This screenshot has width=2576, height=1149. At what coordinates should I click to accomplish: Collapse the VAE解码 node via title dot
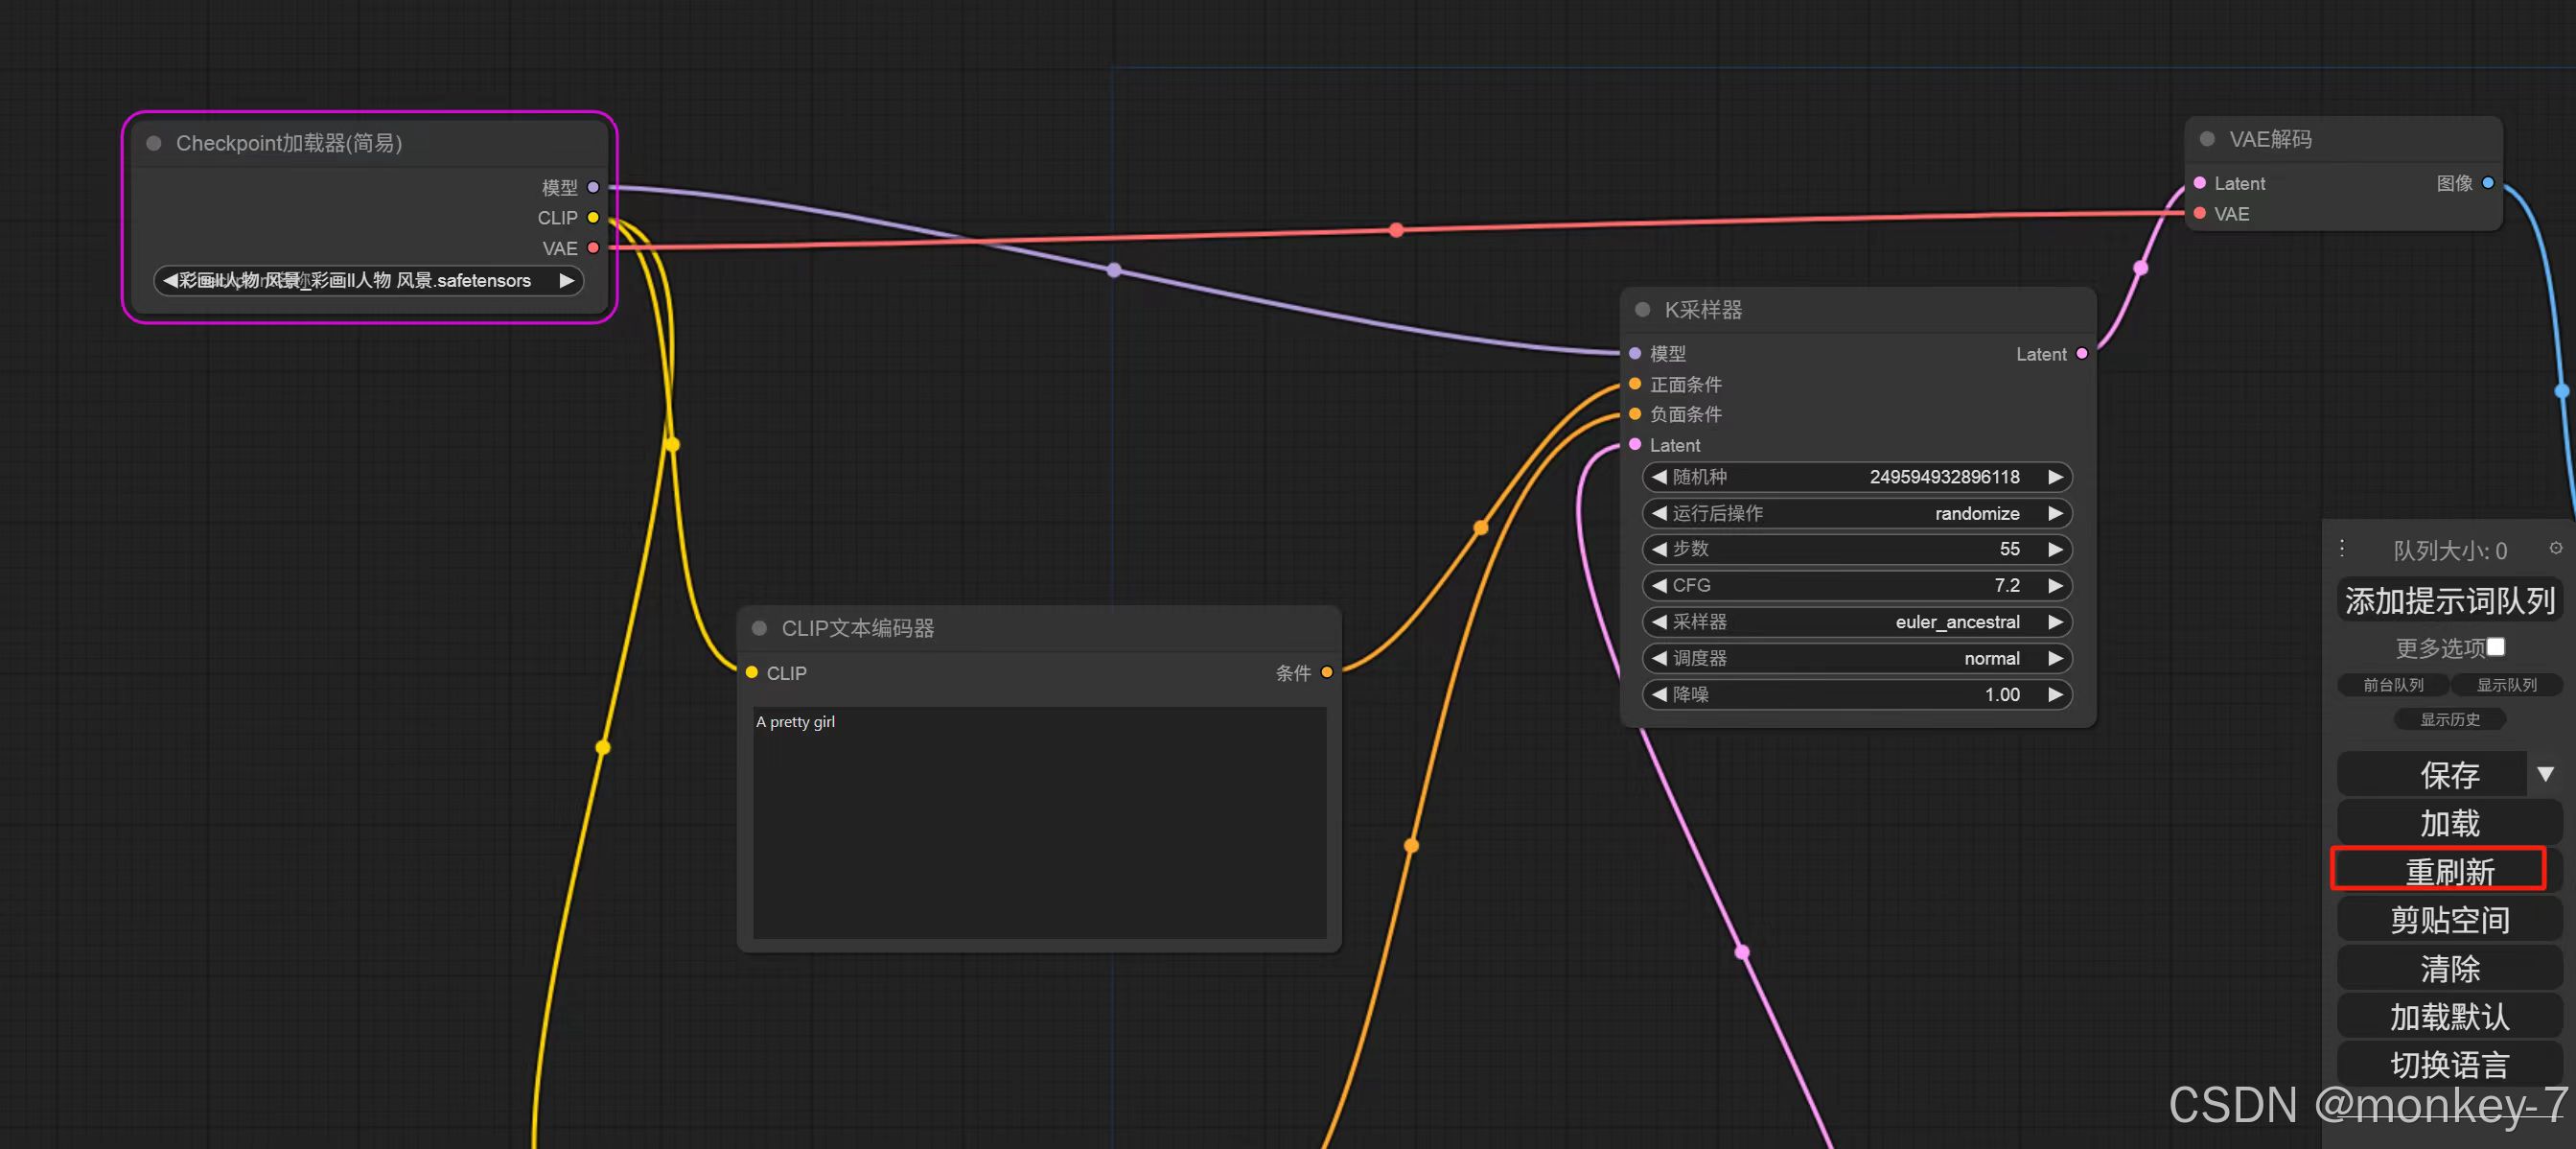pyautogui.click(x=2207, y=139)
